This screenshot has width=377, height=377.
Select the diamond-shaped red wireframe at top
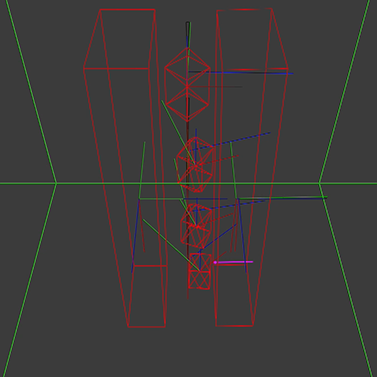187,84
